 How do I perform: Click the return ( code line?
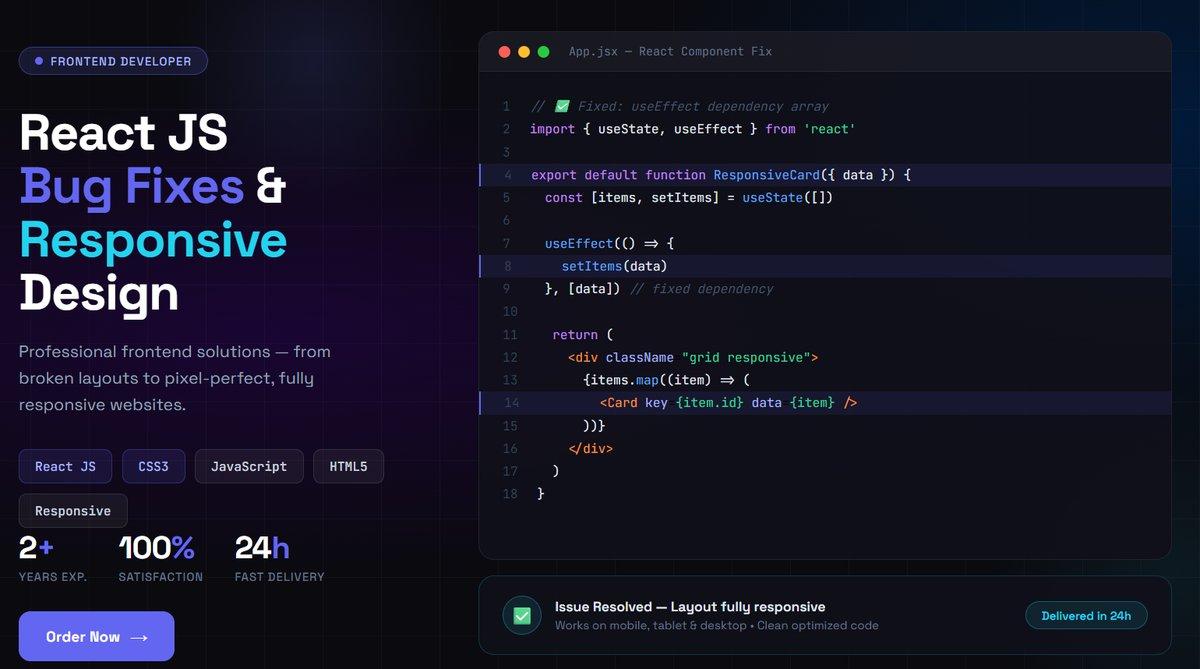point(582,335)
